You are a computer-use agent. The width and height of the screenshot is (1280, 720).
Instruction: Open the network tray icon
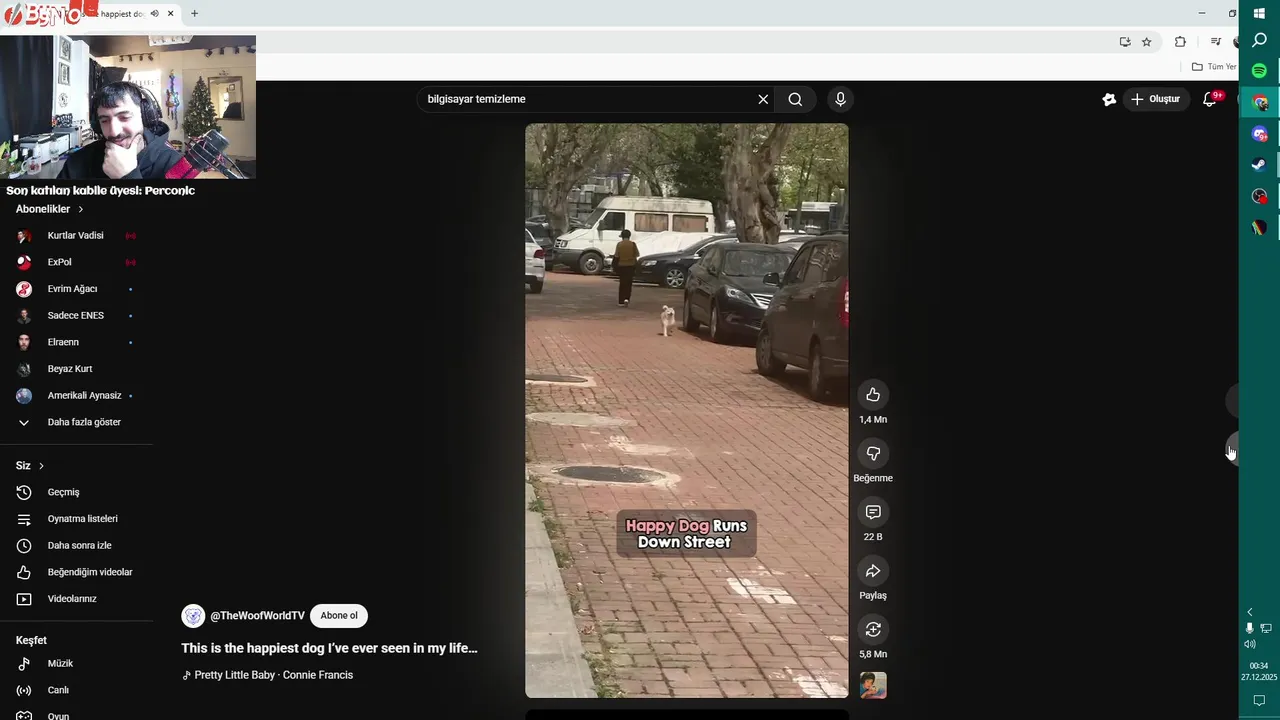[1266, 628]
